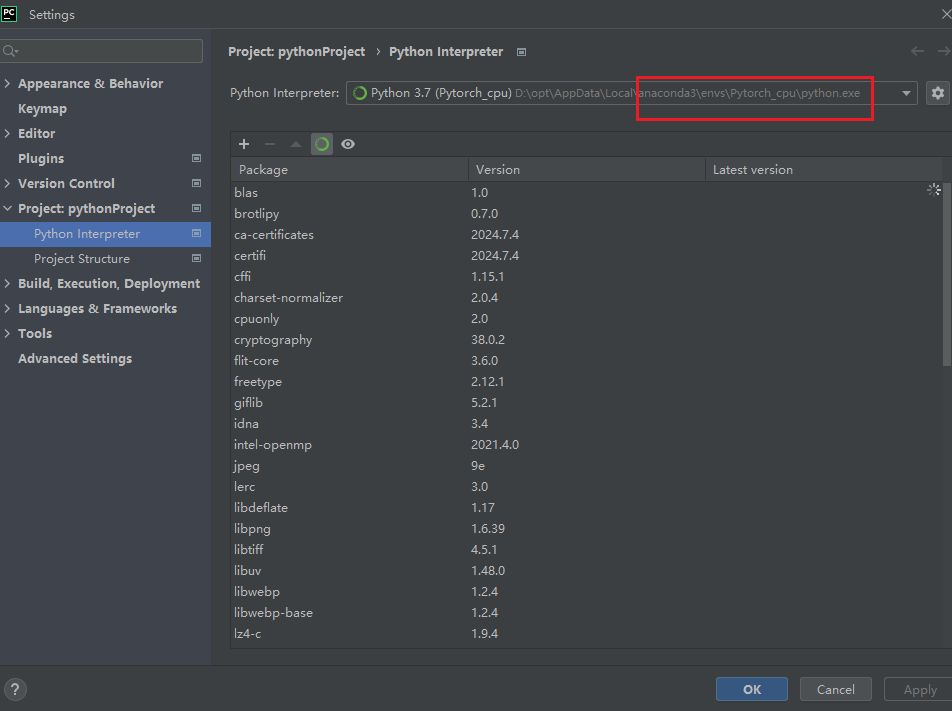Click the upgrade package up-arrow icon
Viewport: 952px width, 711px height.
tap(296, 144)
